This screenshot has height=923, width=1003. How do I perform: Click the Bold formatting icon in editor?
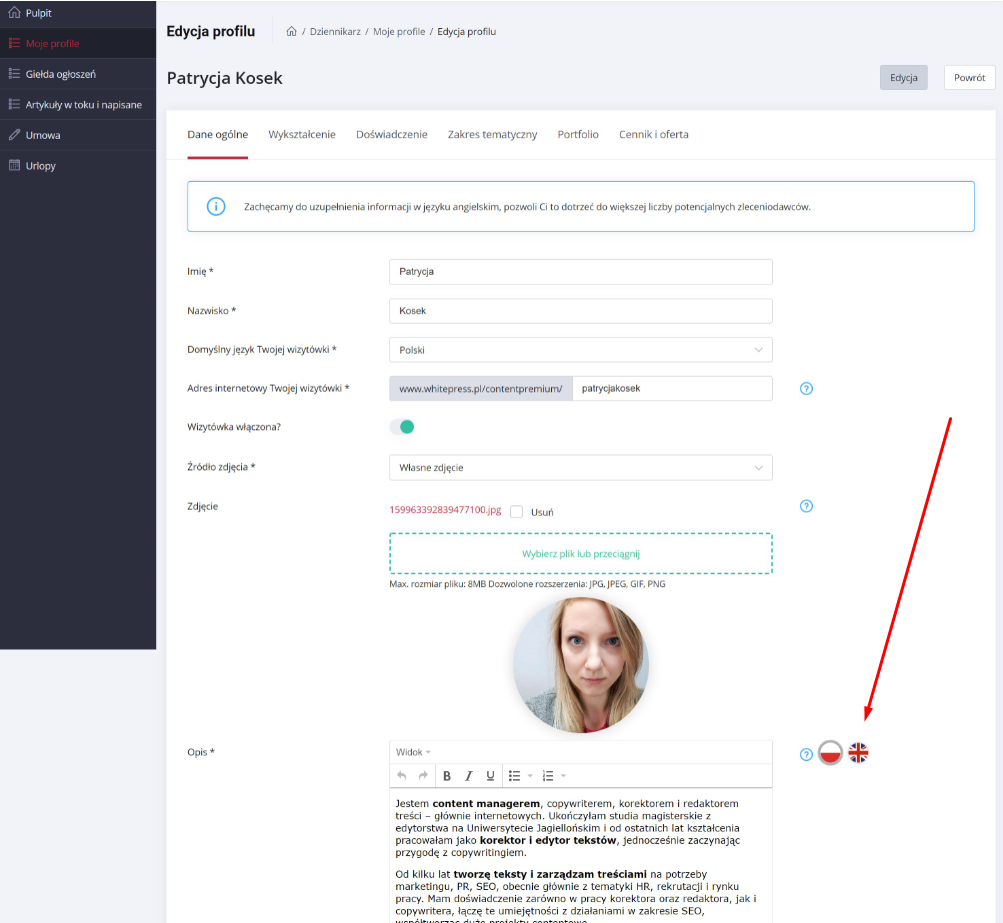click(447, 776)
